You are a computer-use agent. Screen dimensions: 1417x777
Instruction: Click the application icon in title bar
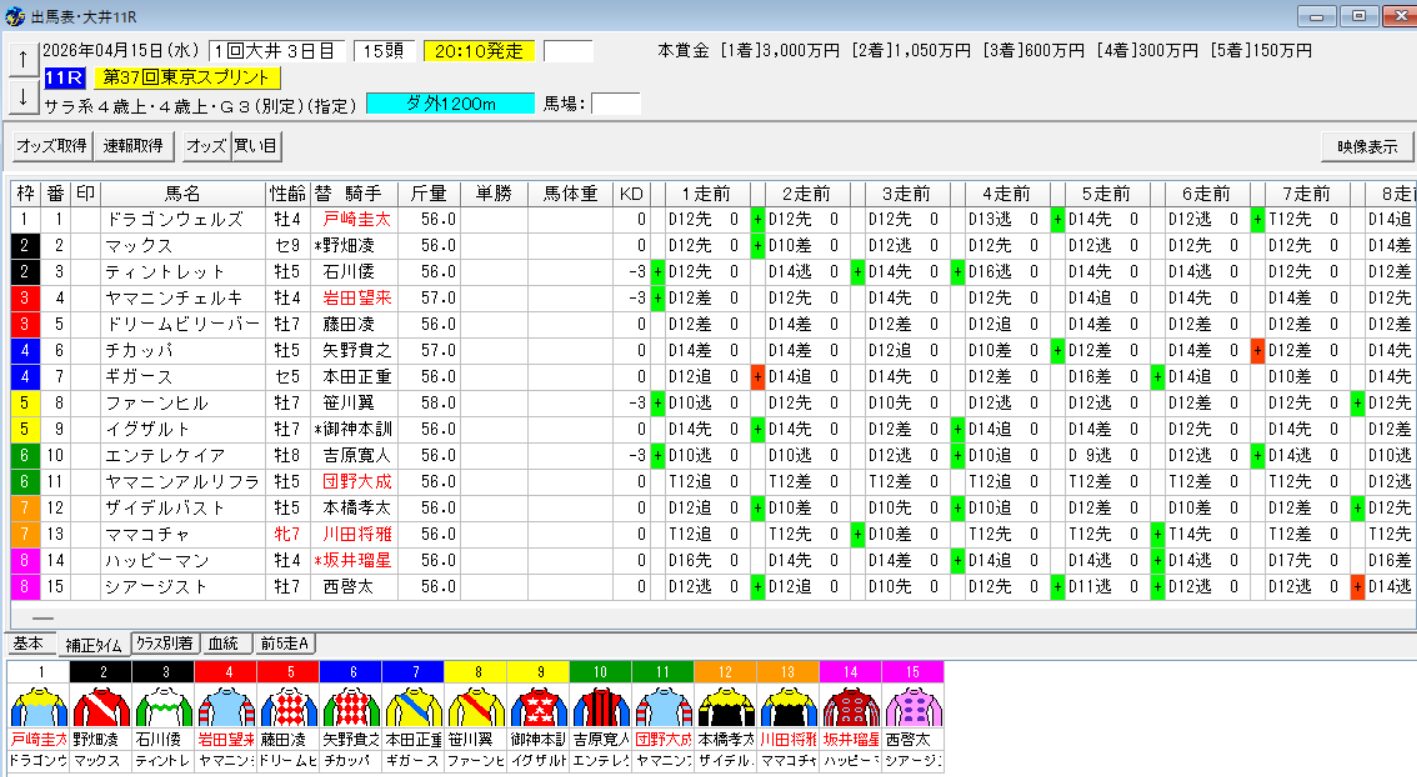click(14, 16)
